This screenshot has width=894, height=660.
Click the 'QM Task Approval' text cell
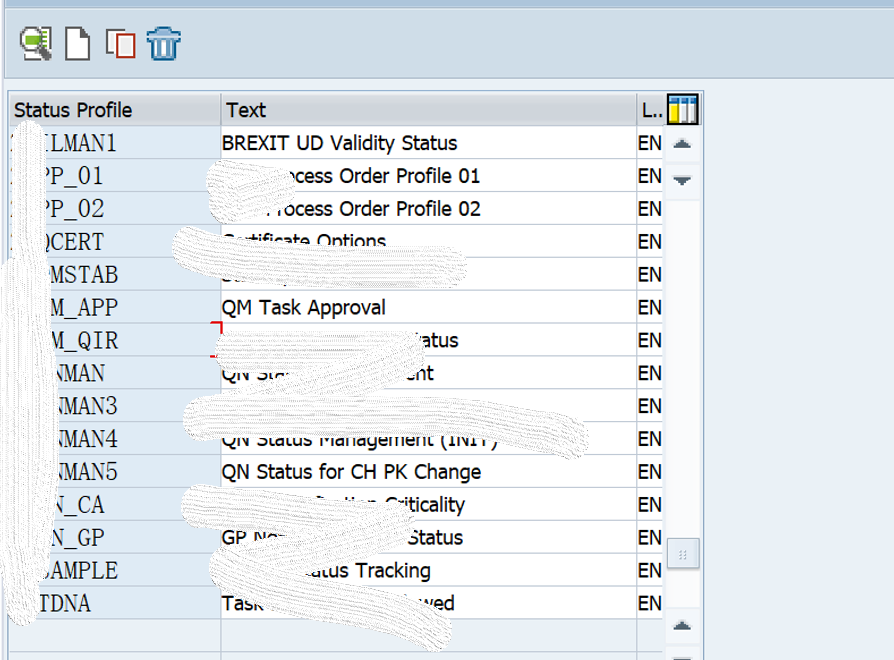click(429, 308)
